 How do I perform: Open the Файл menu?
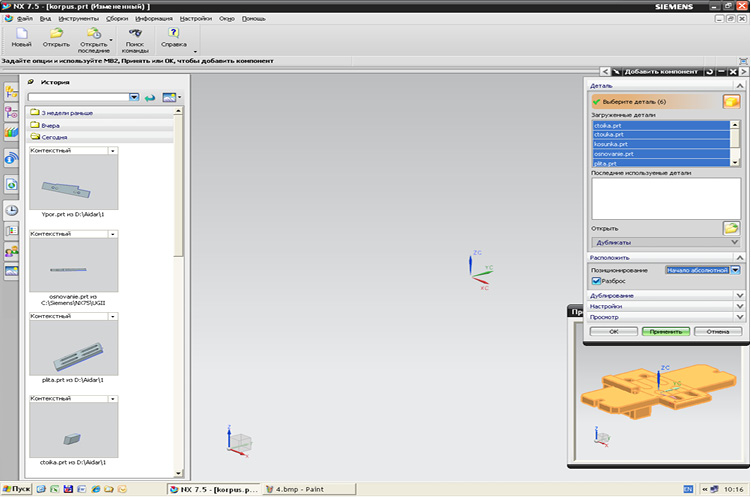(x=25, y=19)
